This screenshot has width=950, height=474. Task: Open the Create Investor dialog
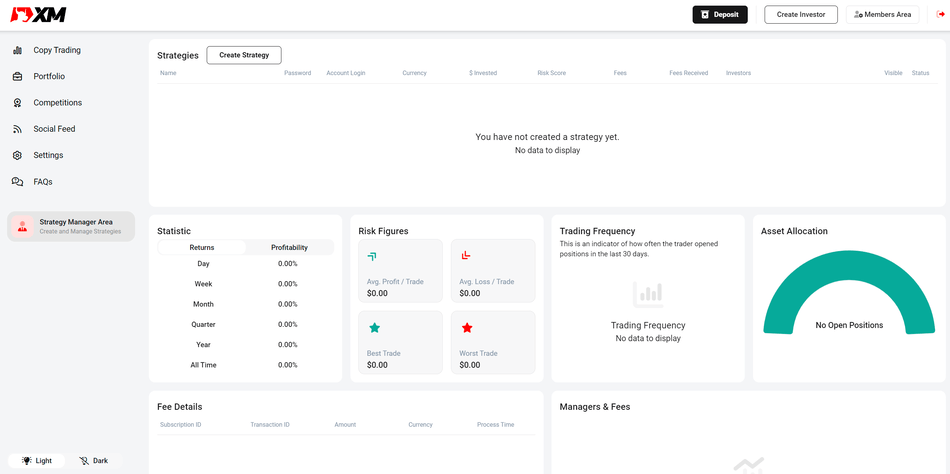point(801,14)
